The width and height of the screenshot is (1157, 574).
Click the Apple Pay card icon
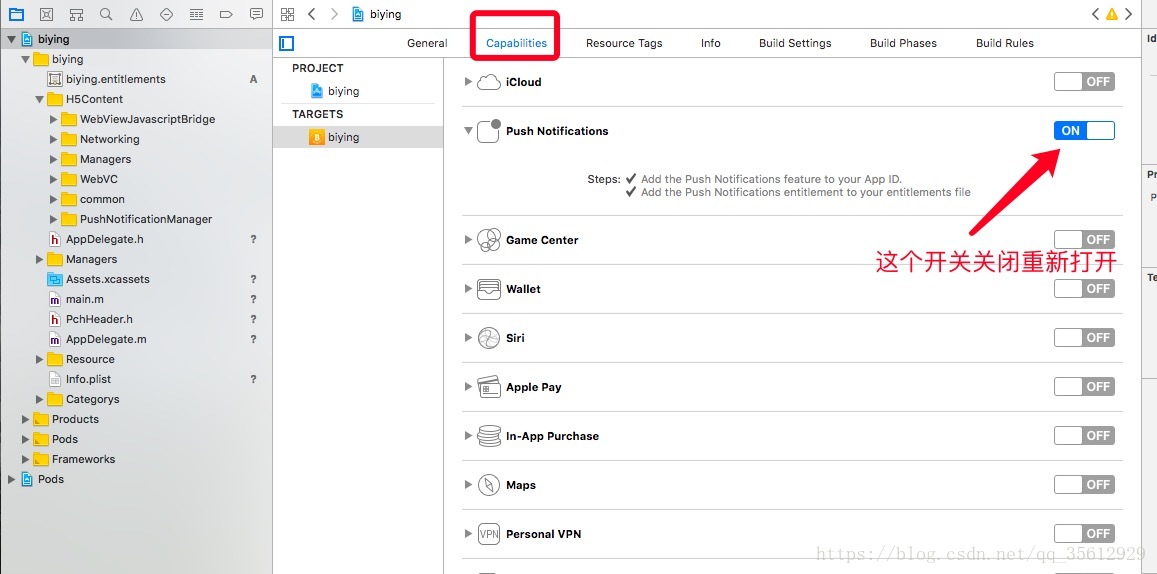[488, 387]
